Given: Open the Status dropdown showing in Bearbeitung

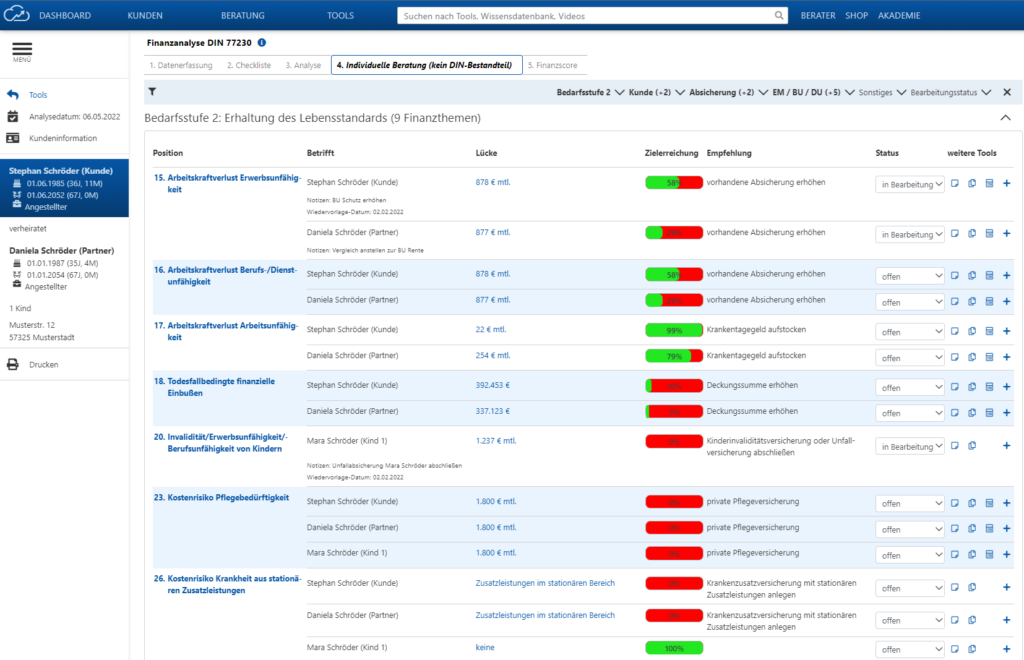Looking at the screenshot, I should (x=910, y=183).
